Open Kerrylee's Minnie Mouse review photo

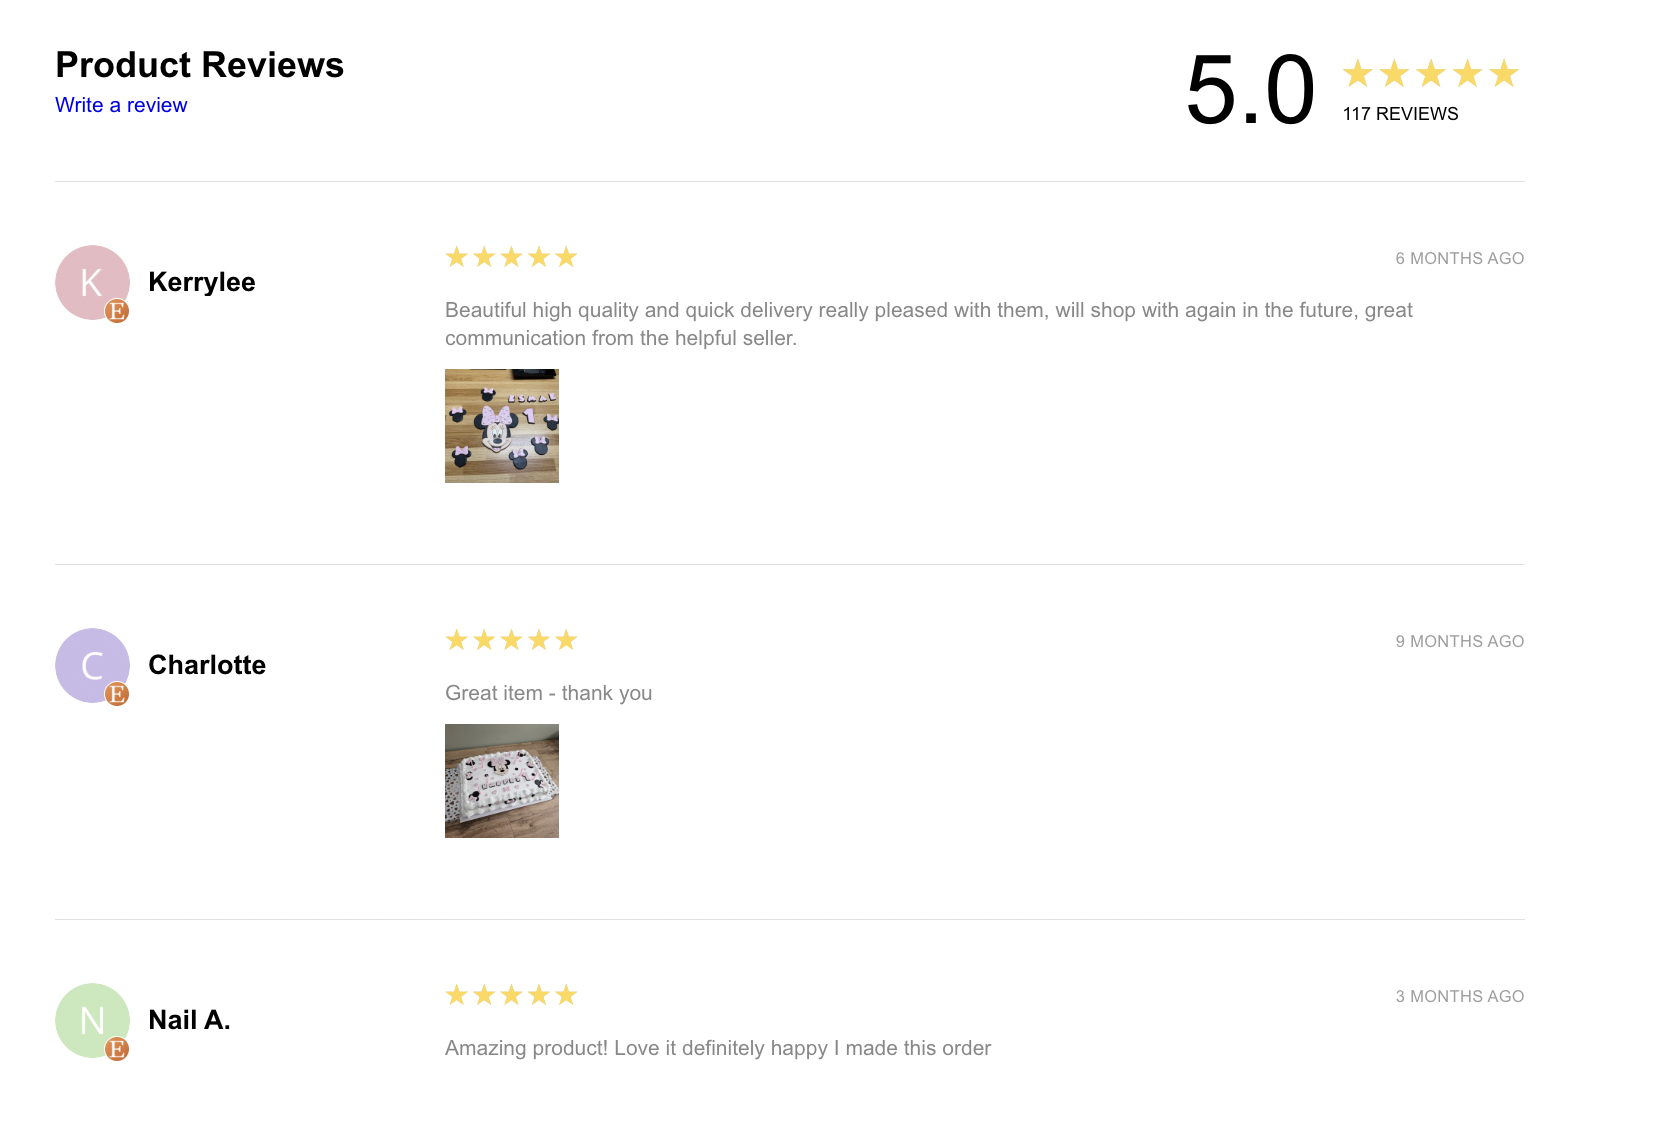click(x=502, y=426)
